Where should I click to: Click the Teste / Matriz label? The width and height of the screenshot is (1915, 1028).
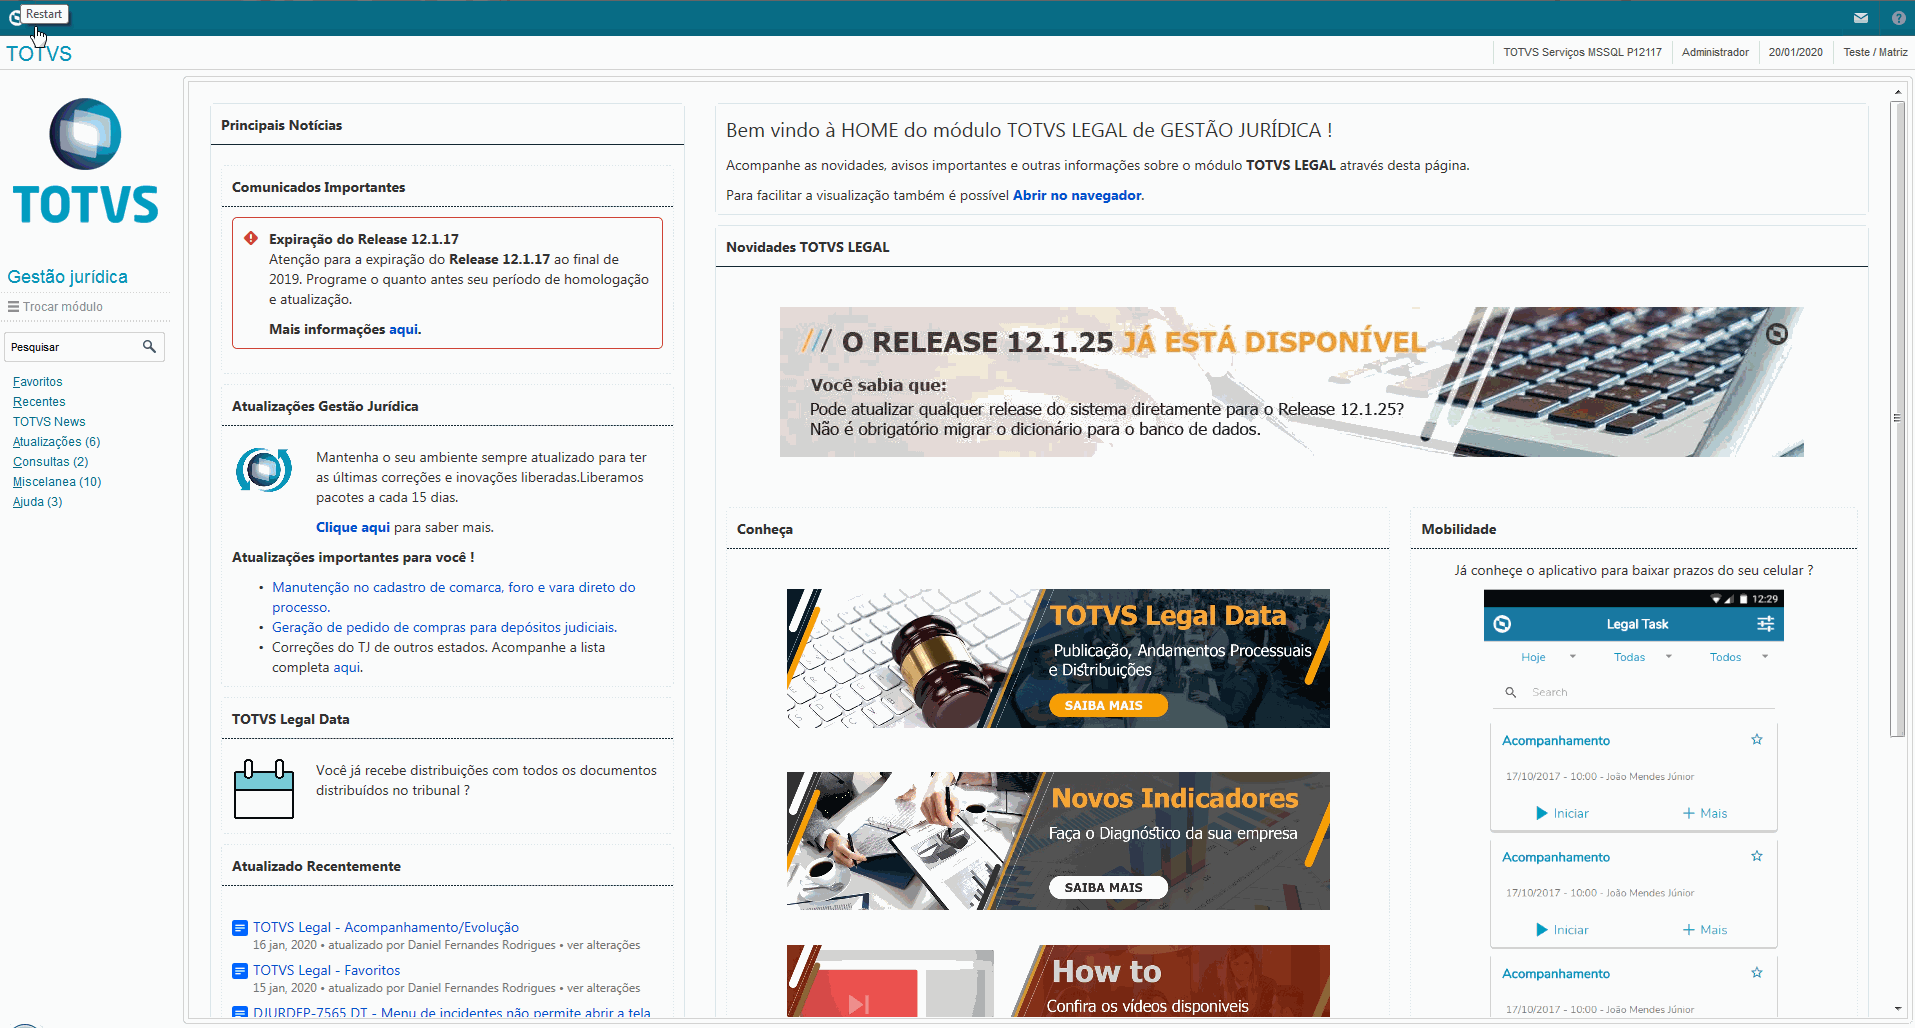(1875, 52)
